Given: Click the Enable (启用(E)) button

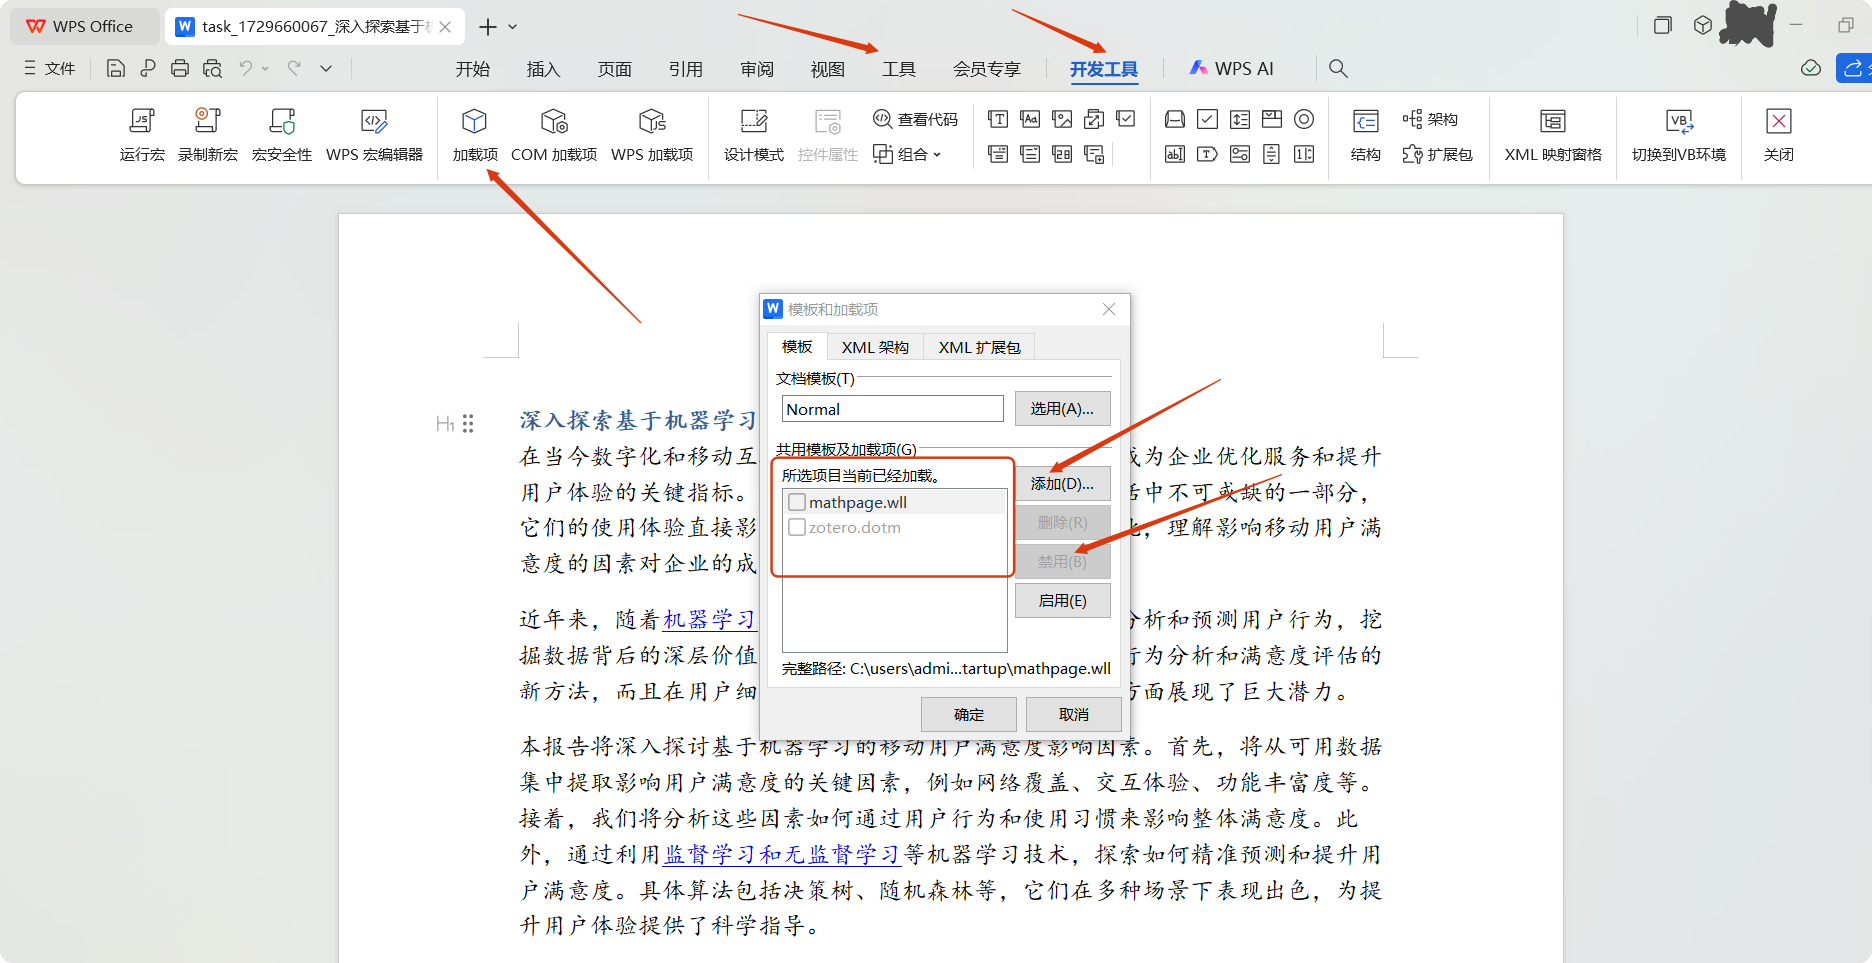Looking at the screenshot, I should [x=1062, y=600].
